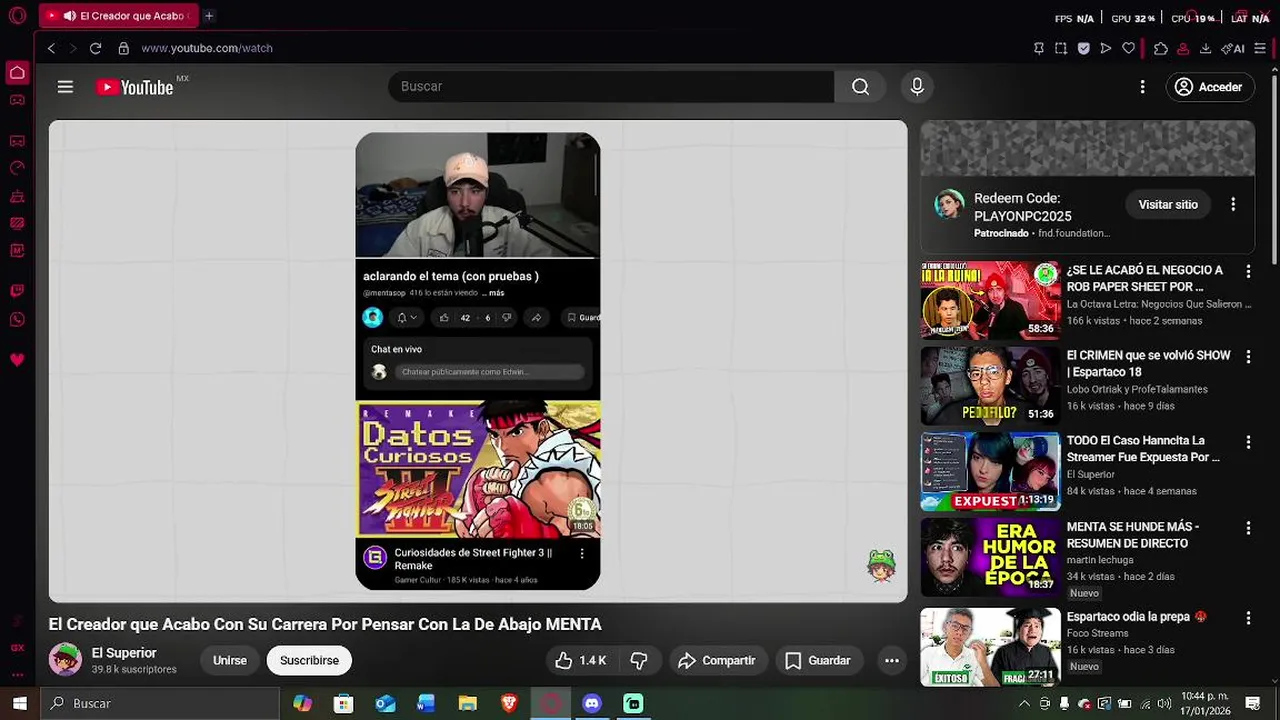Open File Explorer from the taskbar
This screenshot has height=720, width=1280.
click(467, 703)
